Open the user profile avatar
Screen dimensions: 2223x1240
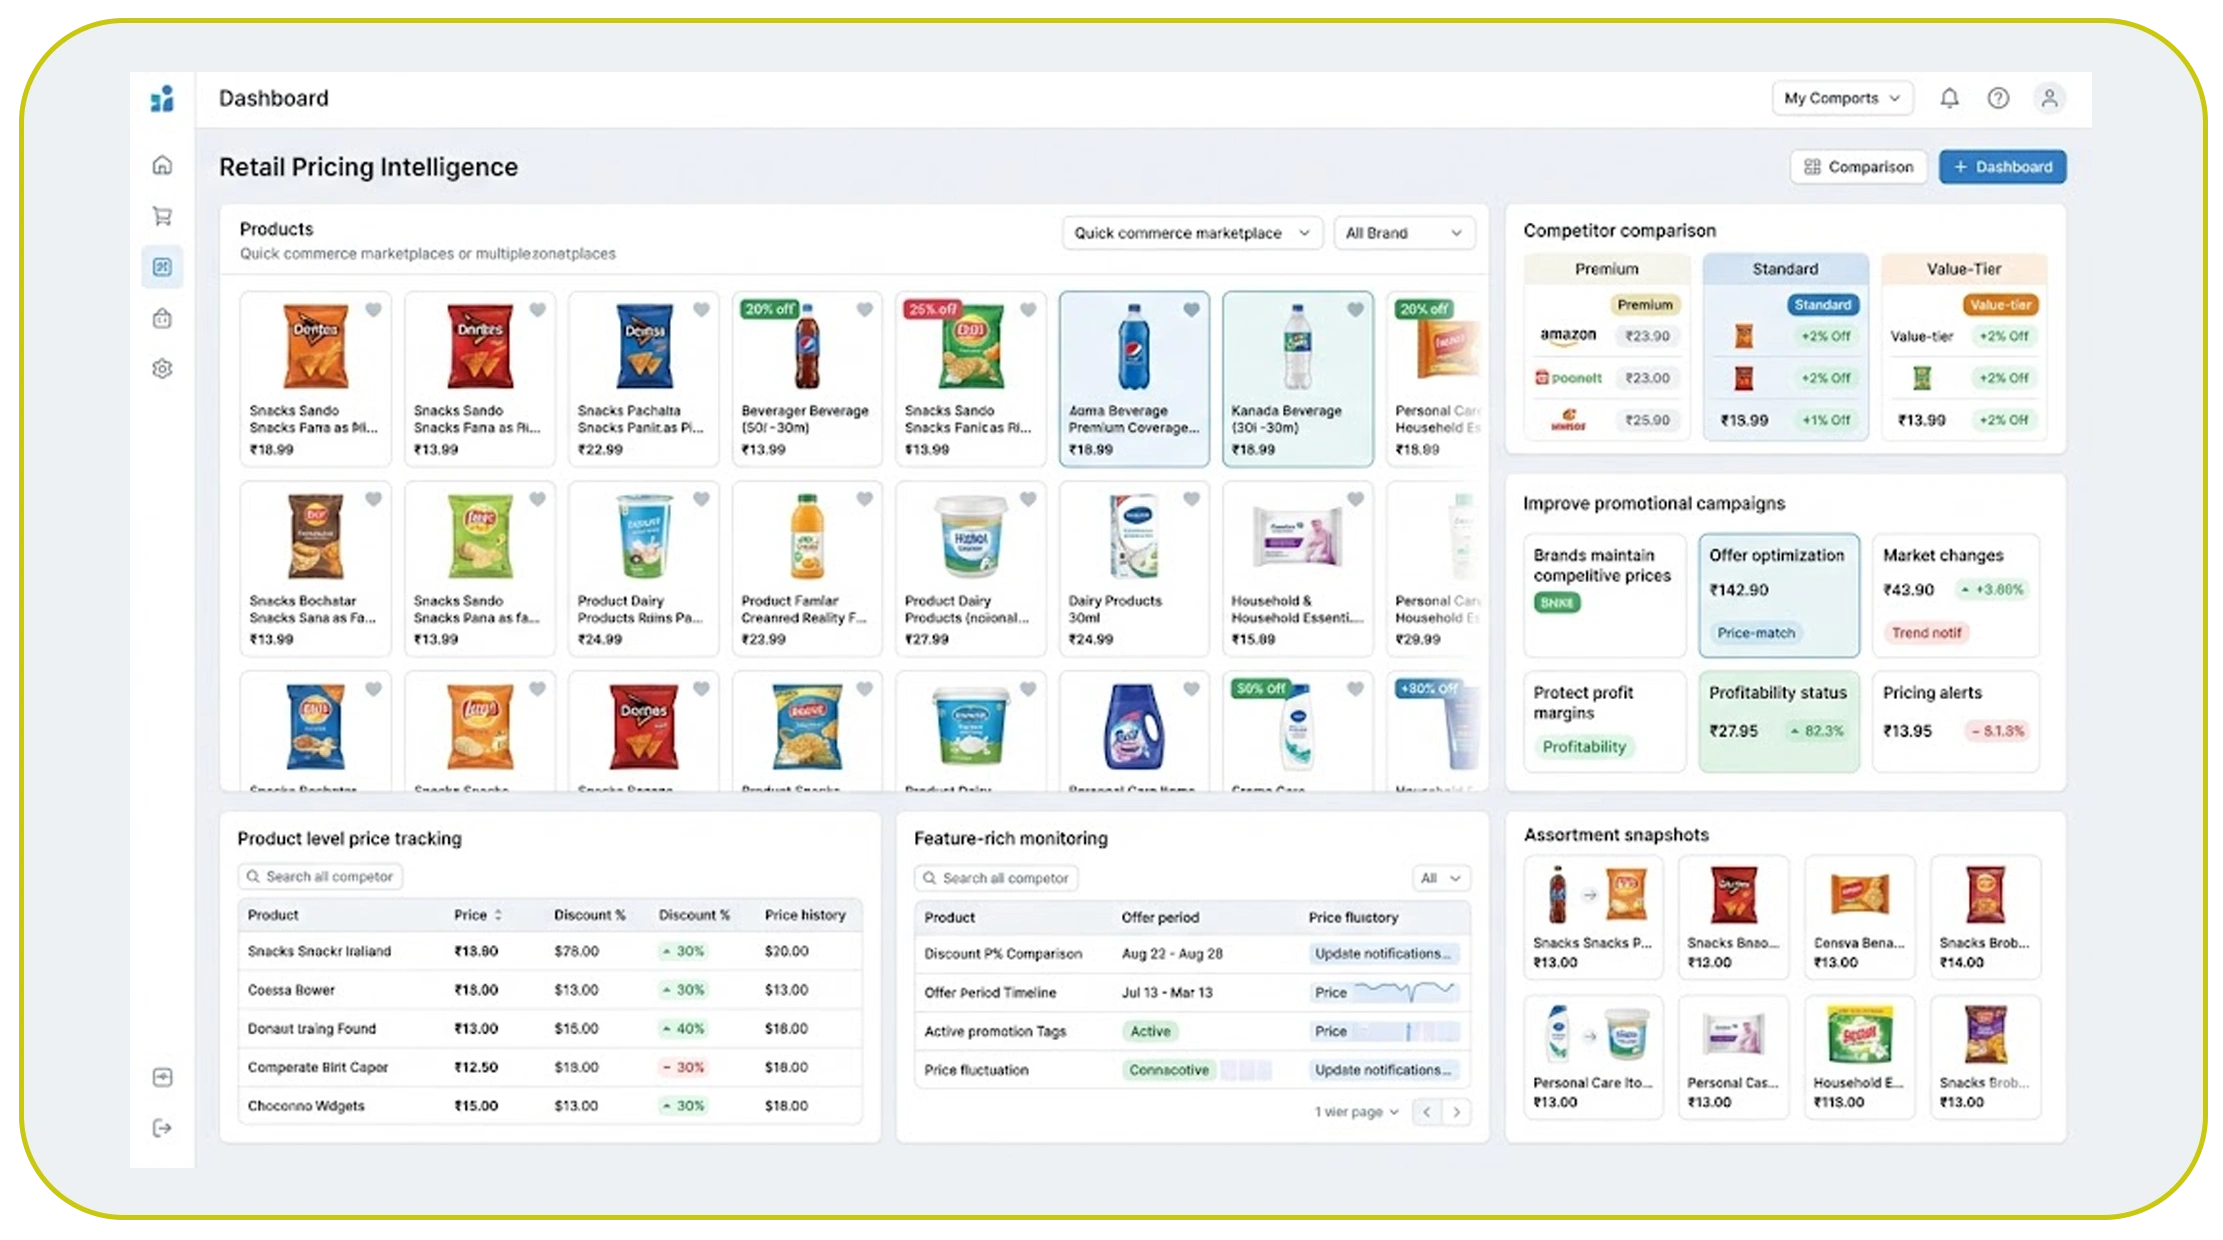[2049, 98]
